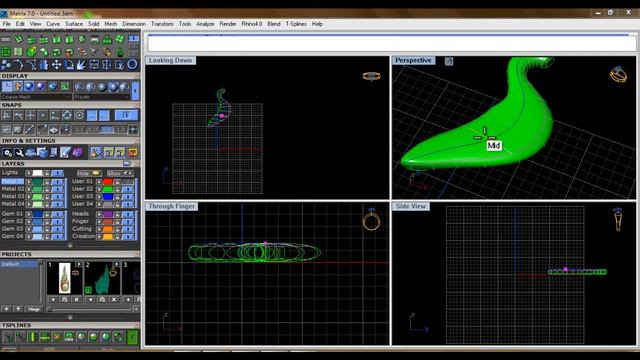Open the Curve menu
640x360 pixels.
tap(53, 24)
